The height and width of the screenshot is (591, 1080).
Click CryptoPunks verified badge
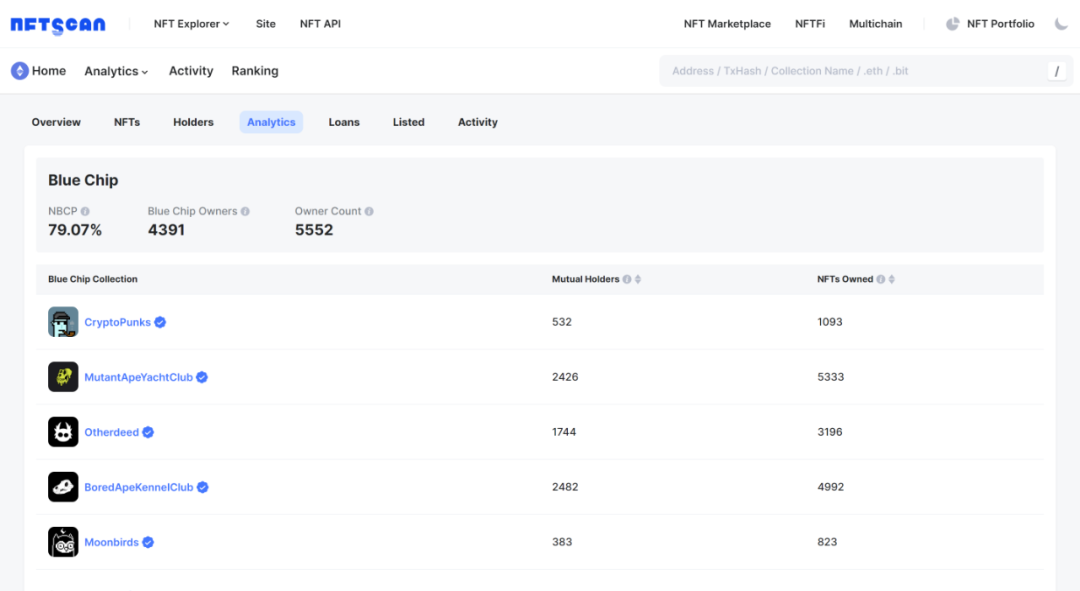(160, 322)
